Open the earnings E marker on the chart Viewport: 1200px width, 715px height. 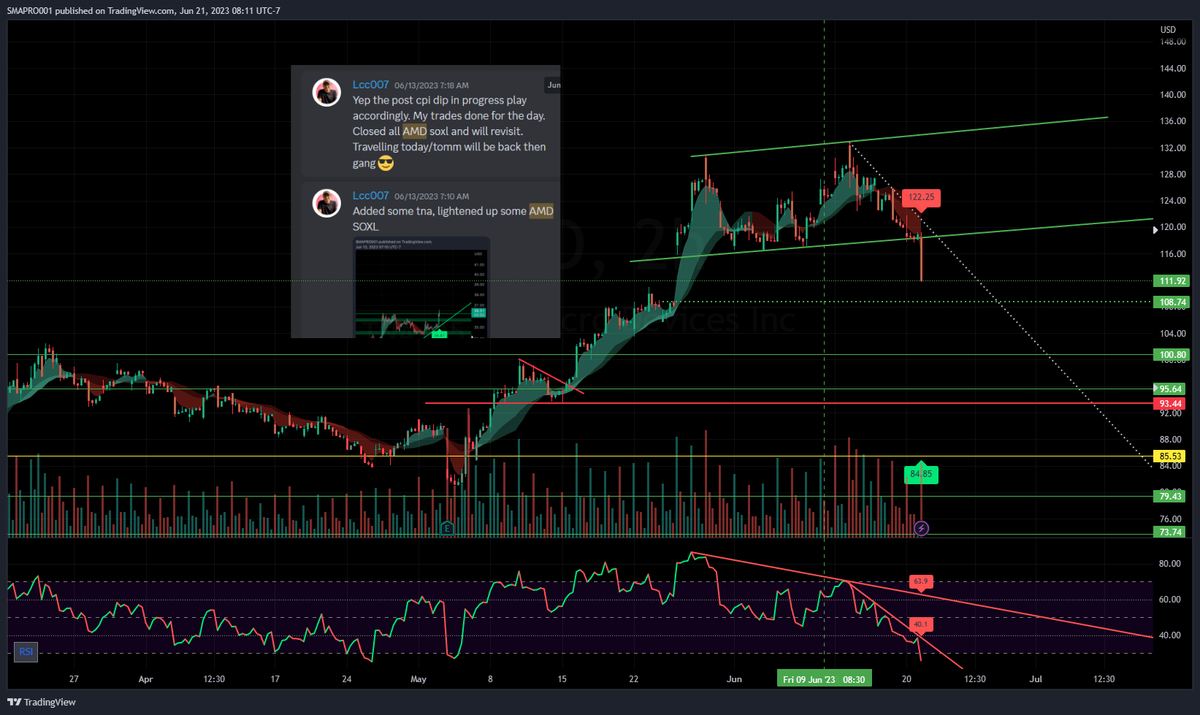point(447,527)
